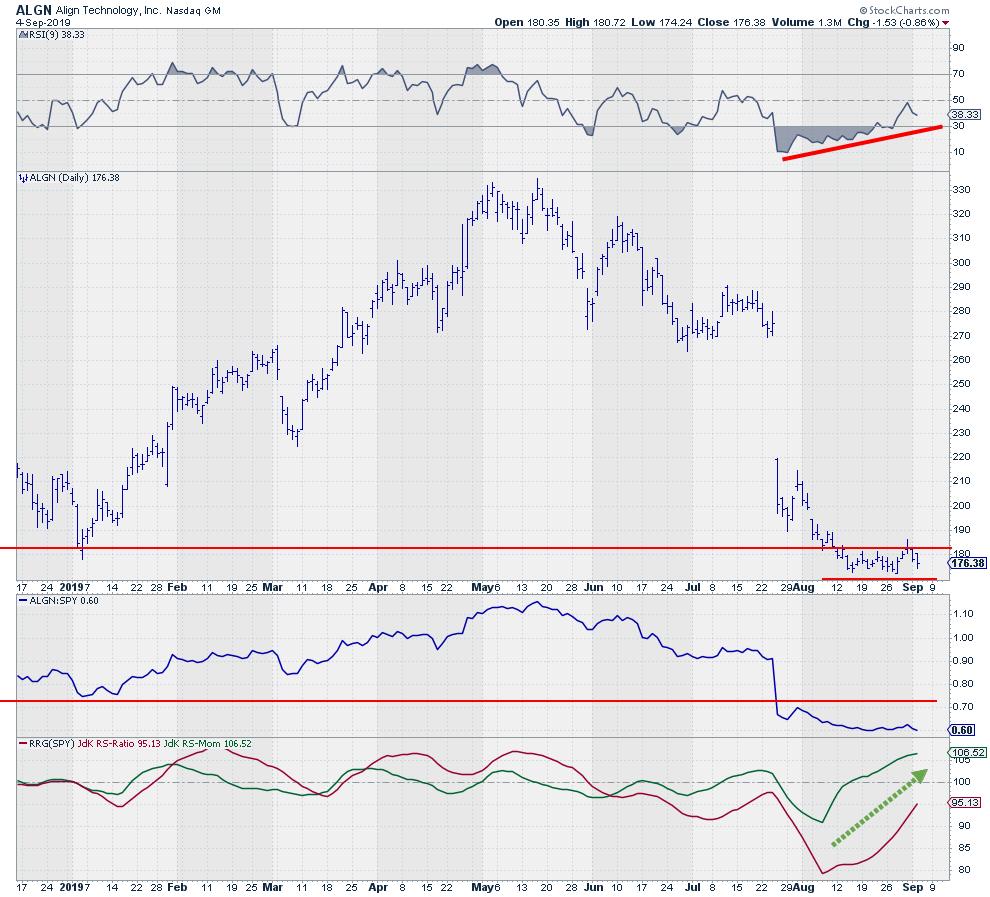This screenshot has width=990, height=897.
Task: Click the Apr label under the price panel
Action: point(378,588)
